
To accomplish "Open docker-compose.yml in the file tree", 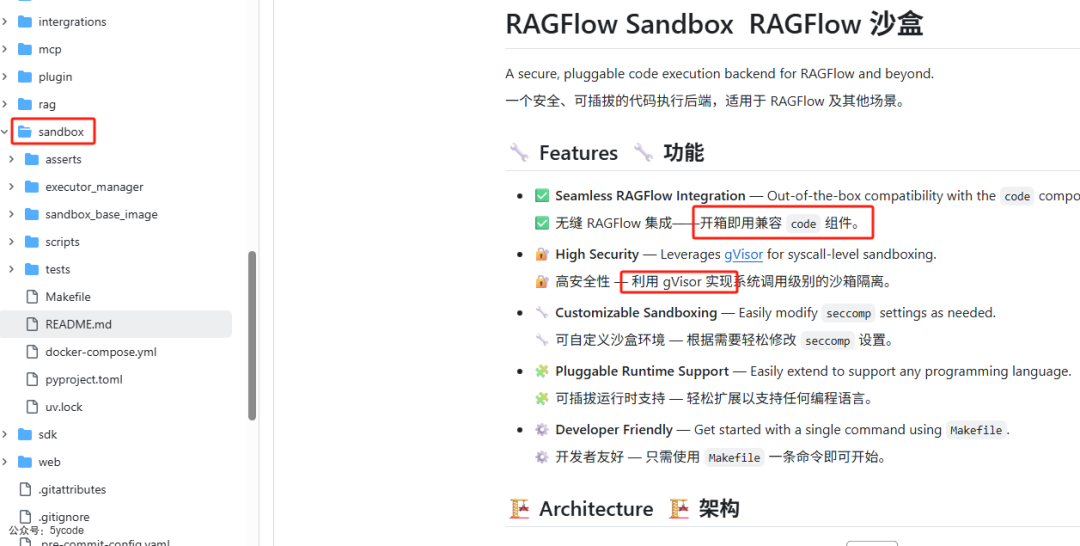I will tap(101, 352).
